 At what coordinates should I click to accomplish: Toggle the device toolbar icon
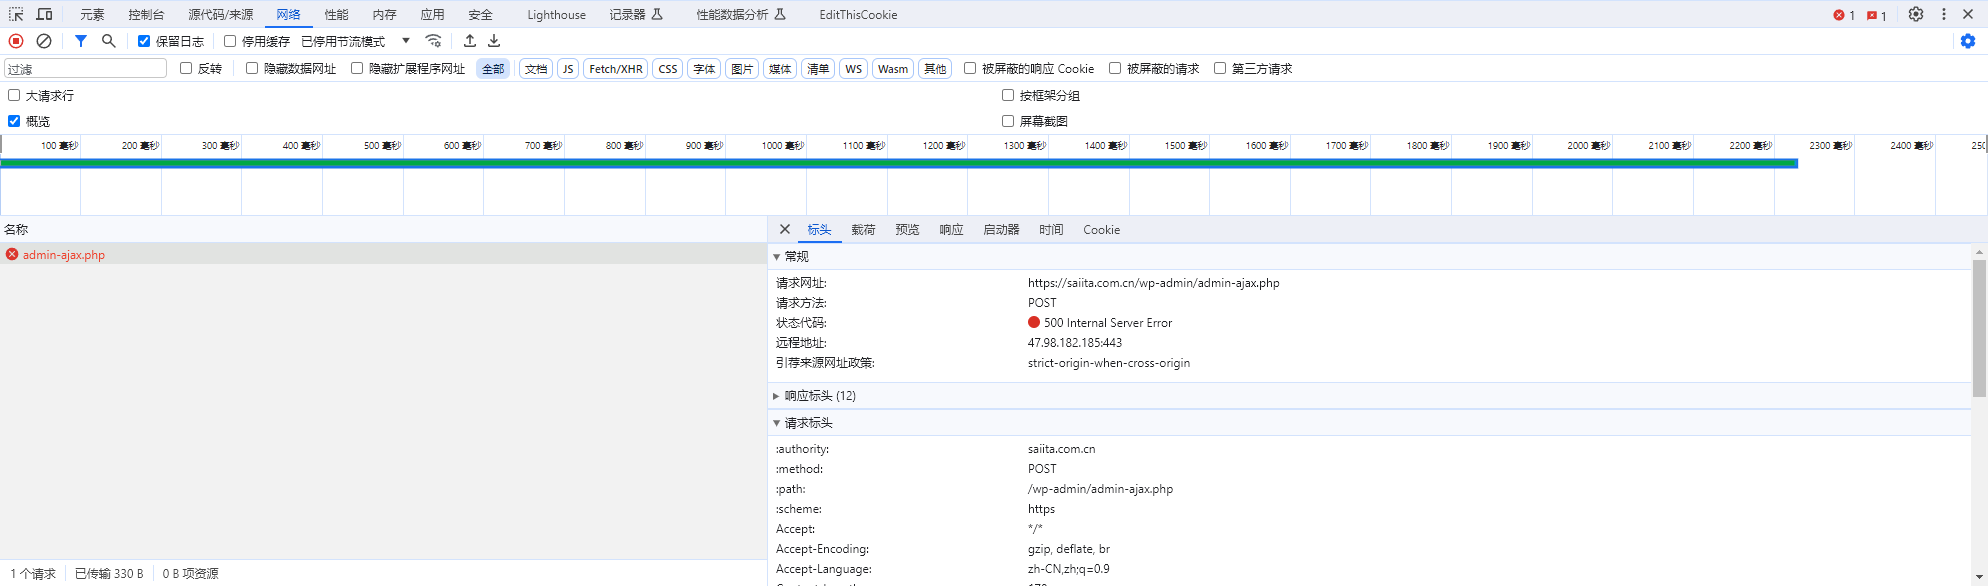[x=44, y=14]
